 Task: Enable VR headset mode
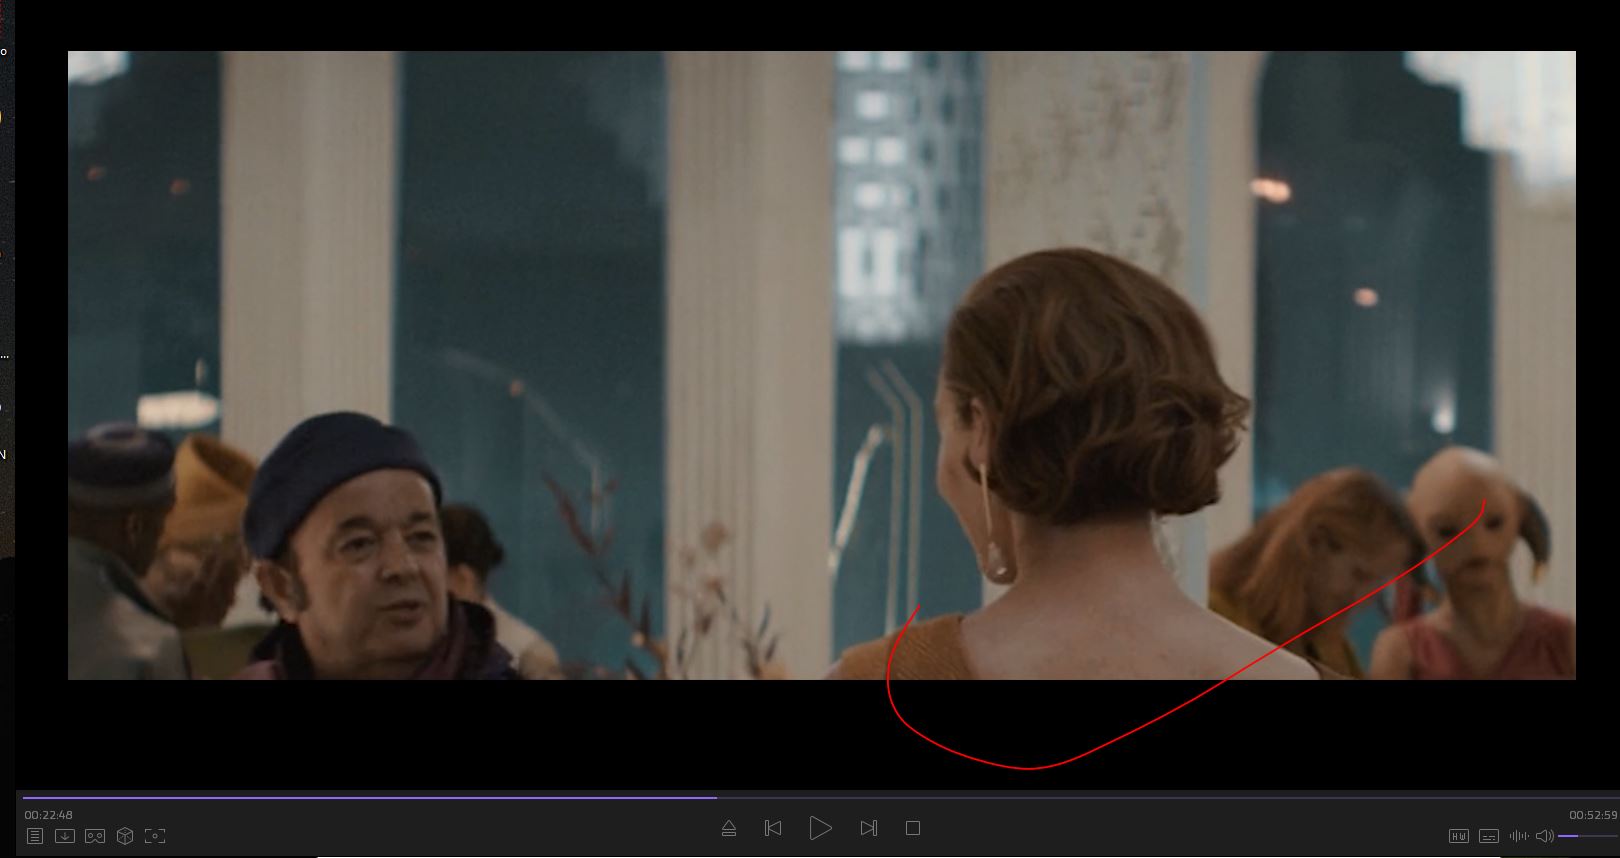point(95,836)
